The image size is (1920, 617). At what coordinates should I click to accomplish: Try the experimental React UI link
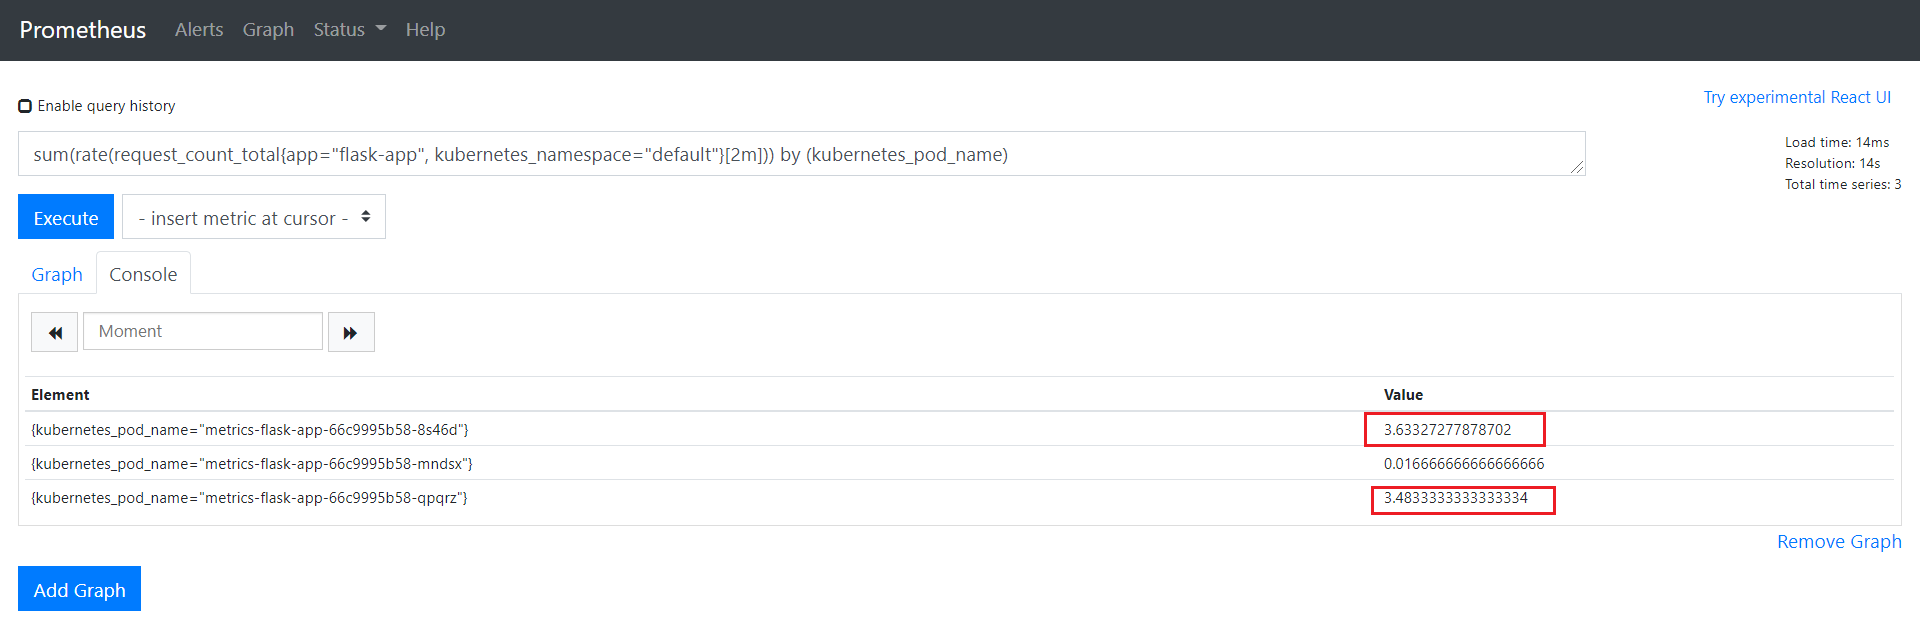pos(1796,97)
